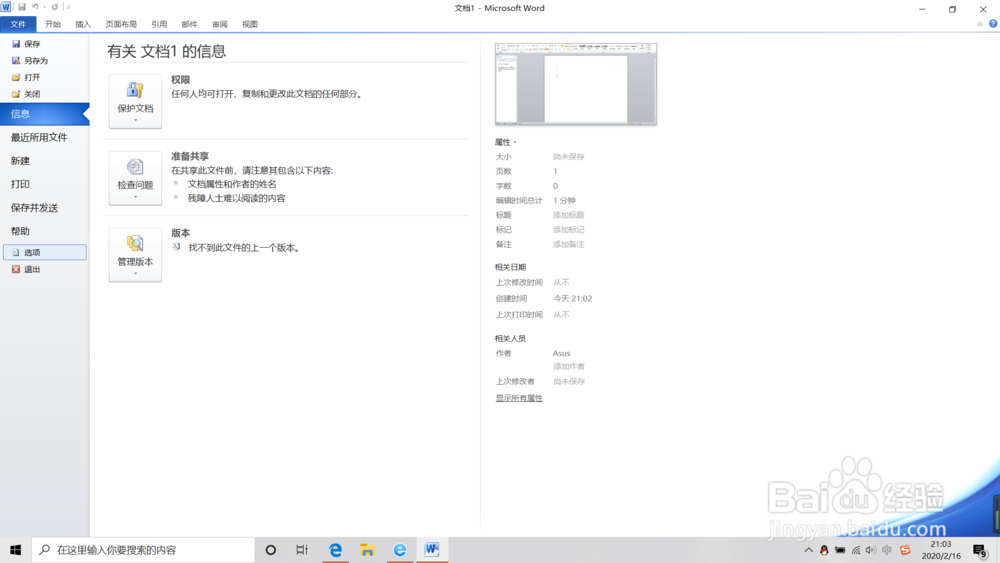Click 退出 to exit Word
Viewport: 1000px width, 563px height.
[26, 269]
